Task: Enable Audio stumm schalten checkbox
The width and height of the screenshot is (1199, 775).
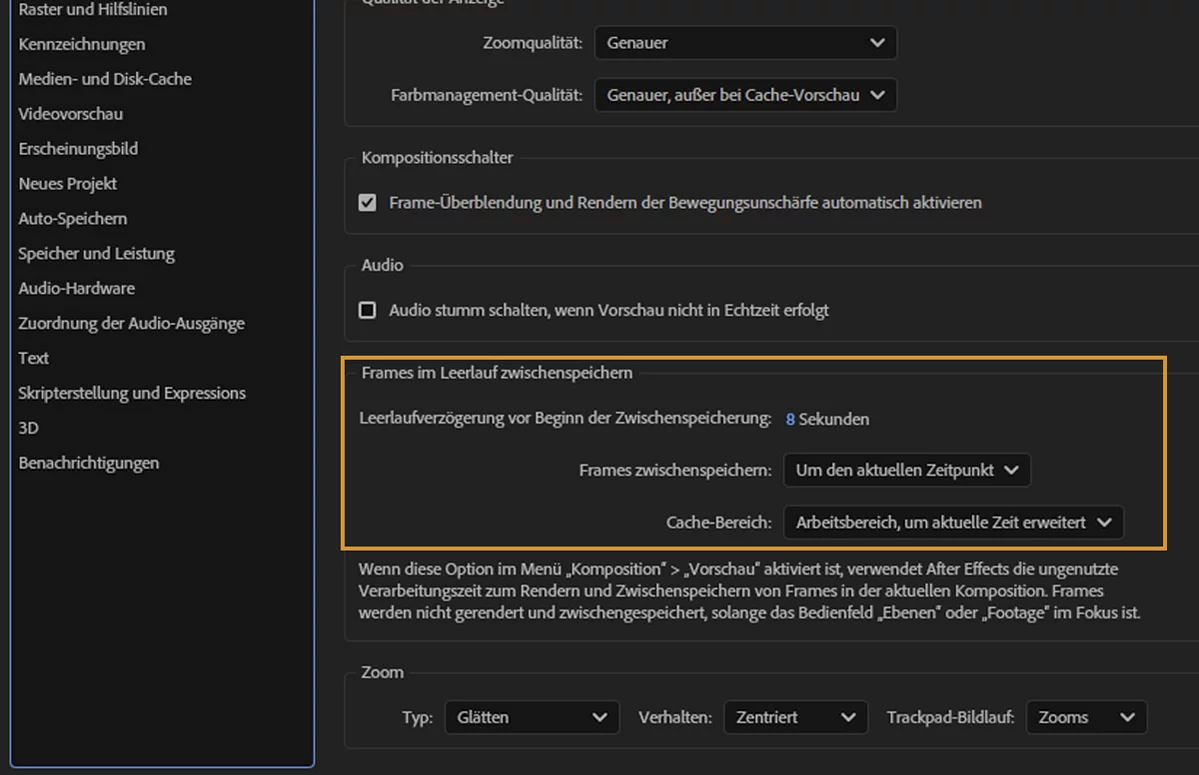Action: 367,310
